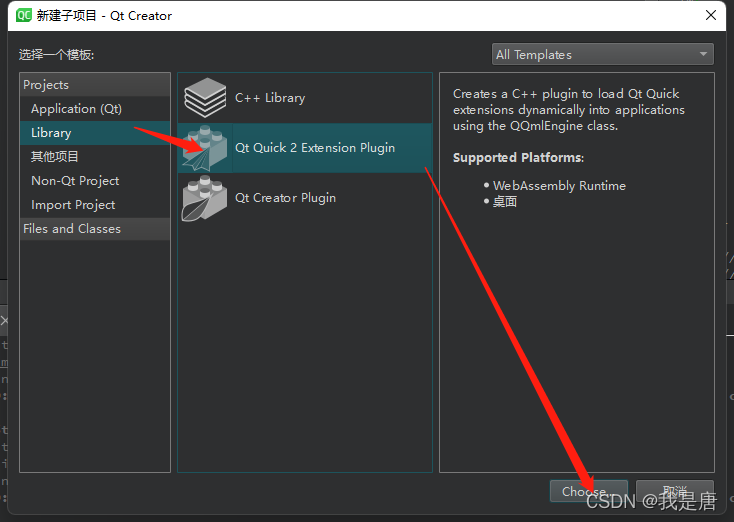Click the Choose button
This screenshot has width=734, height=522.
(x=588, y=491)
